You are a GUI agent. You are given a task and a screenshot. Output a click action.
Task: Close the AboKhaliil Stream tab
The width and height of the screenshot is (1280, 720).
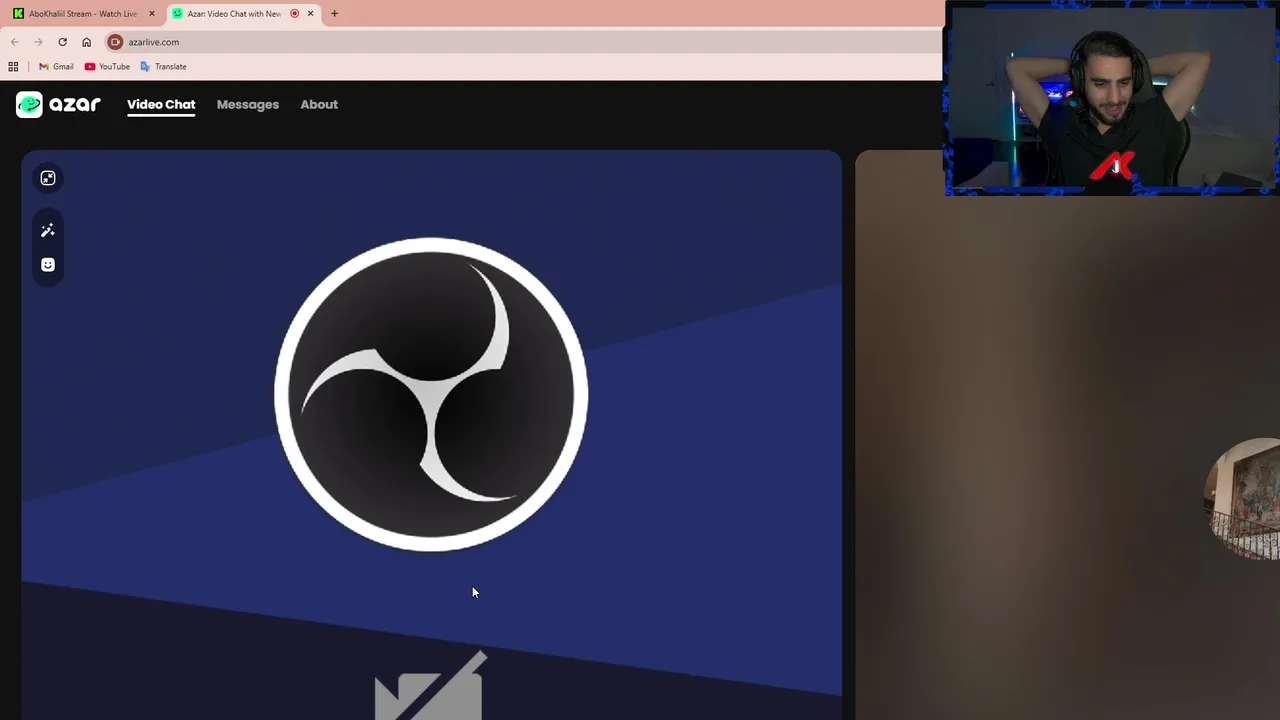coord(152,14)
